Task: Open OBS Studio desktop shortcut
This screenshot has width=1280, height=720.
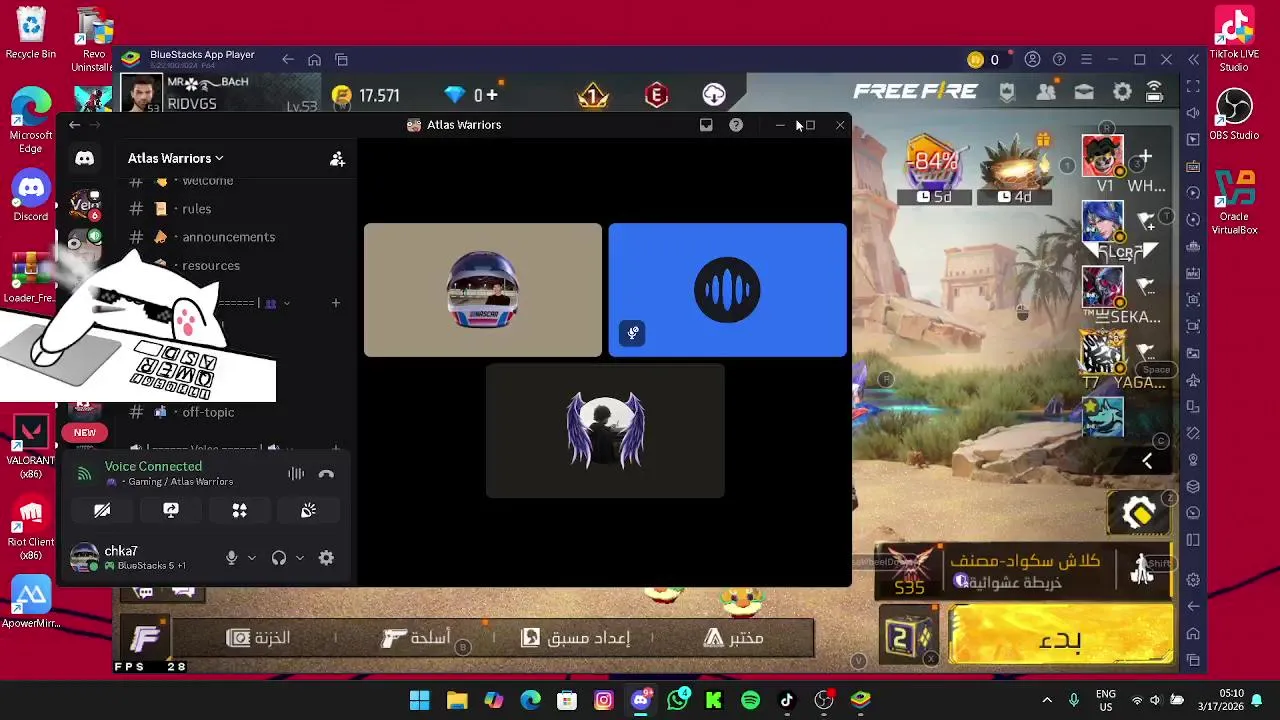Action: (1234, 115)
